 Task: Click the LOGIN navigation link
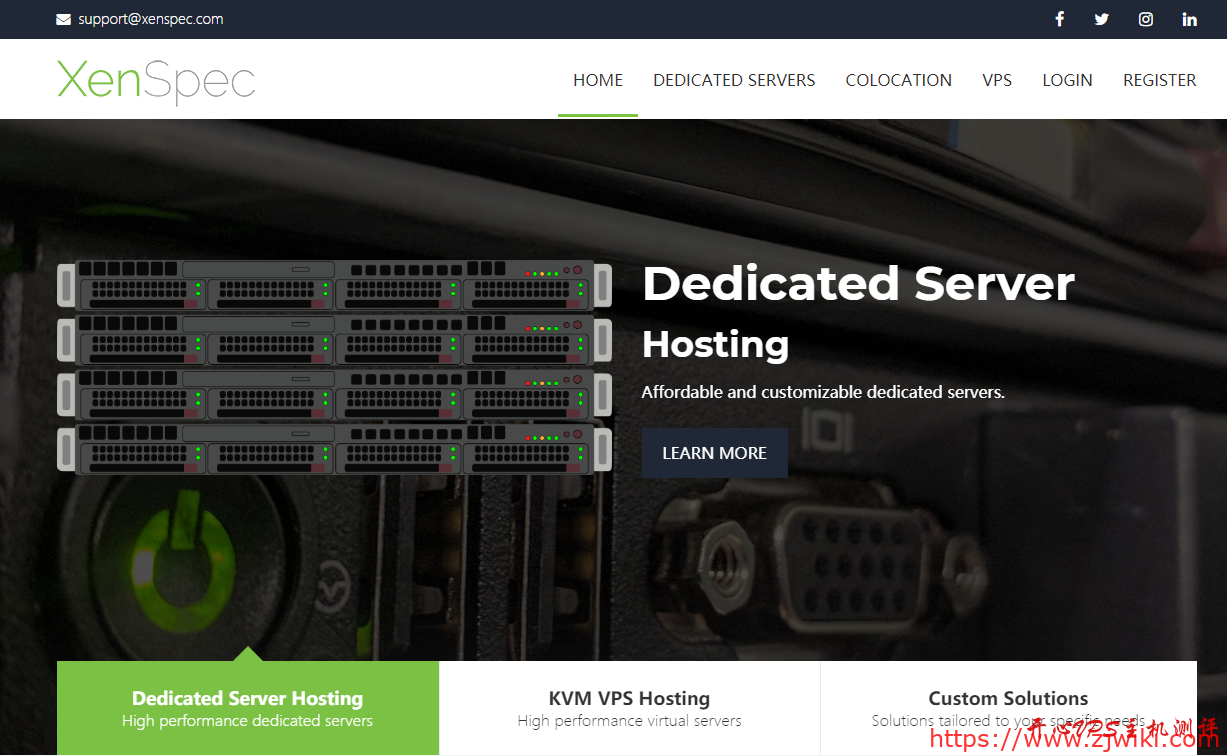(1067, 80)
